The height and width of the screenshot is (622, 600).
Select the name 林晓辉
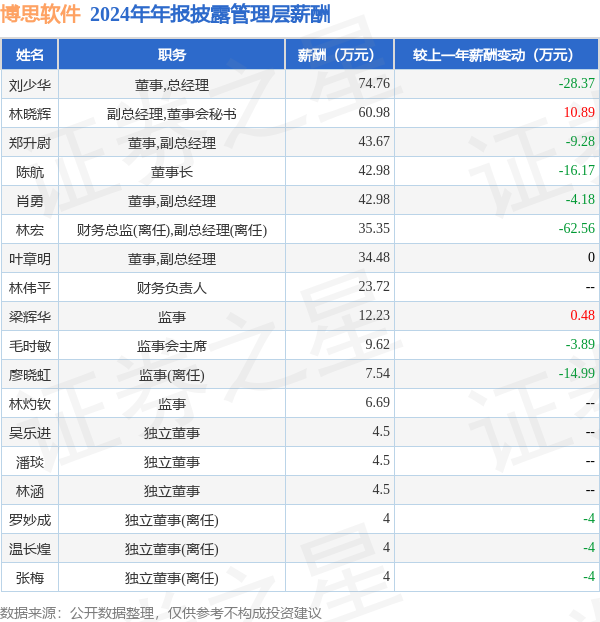[x=30, y=114]
